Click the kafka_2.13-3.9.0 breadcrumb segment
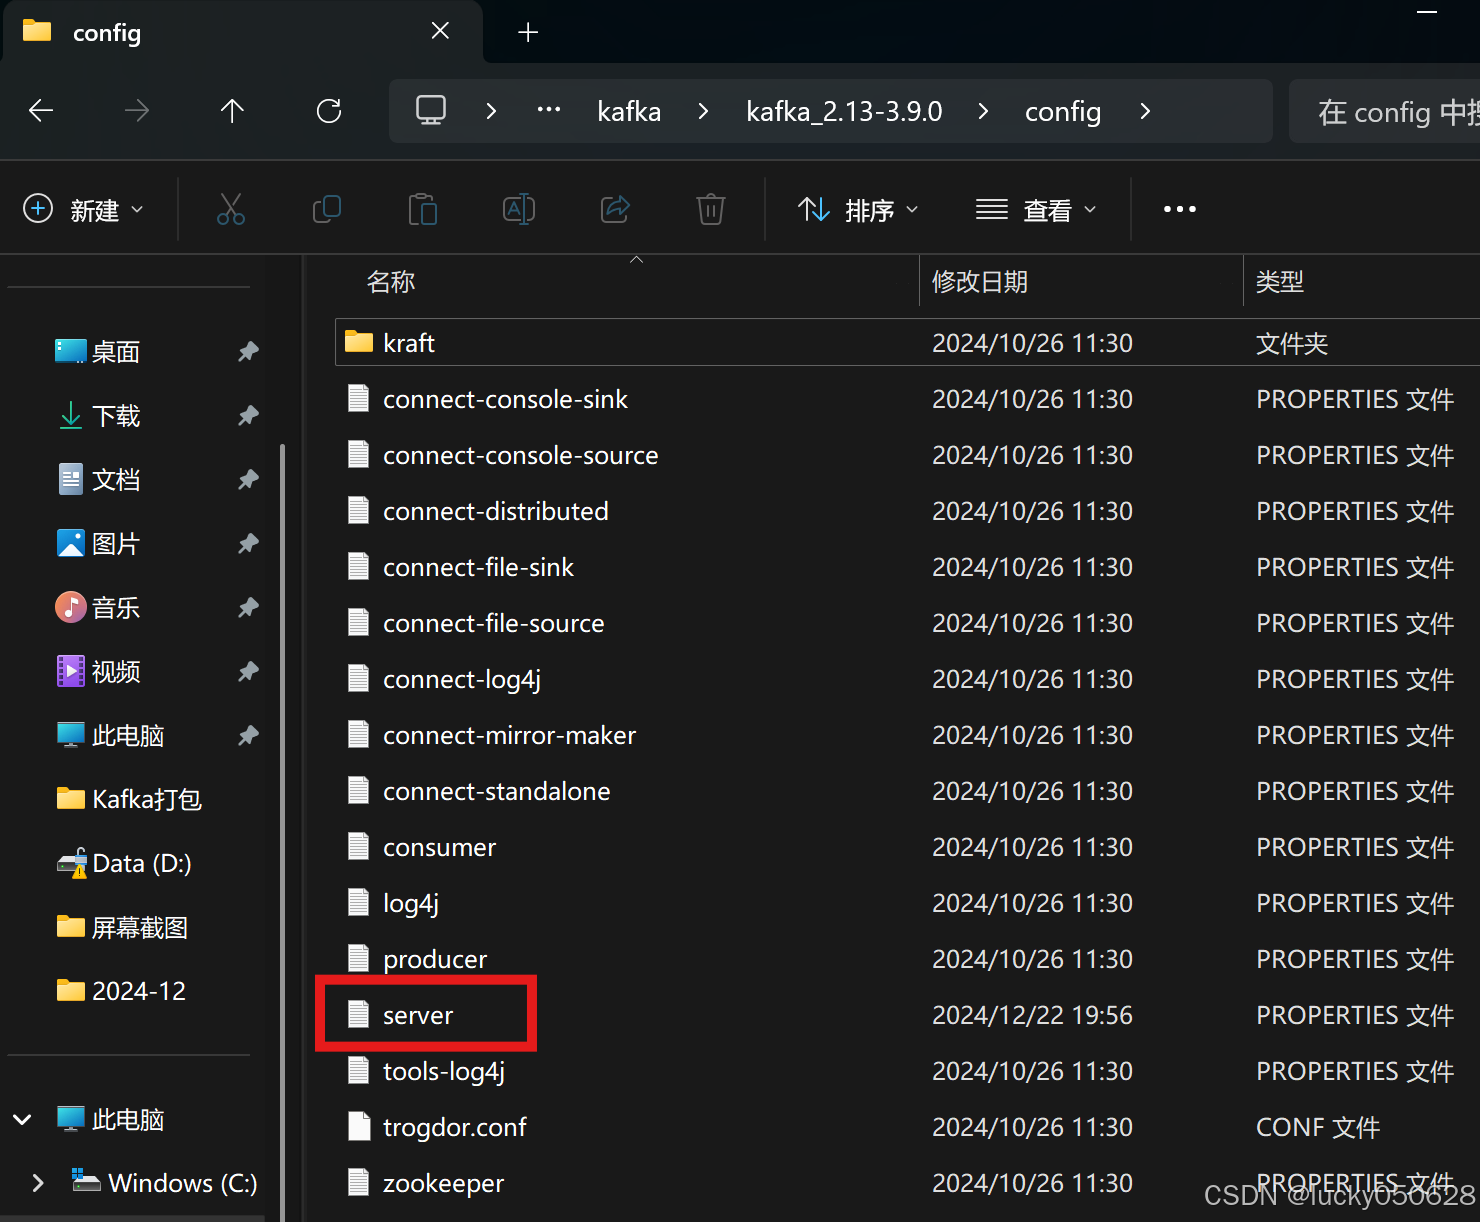 pos(844,111)
